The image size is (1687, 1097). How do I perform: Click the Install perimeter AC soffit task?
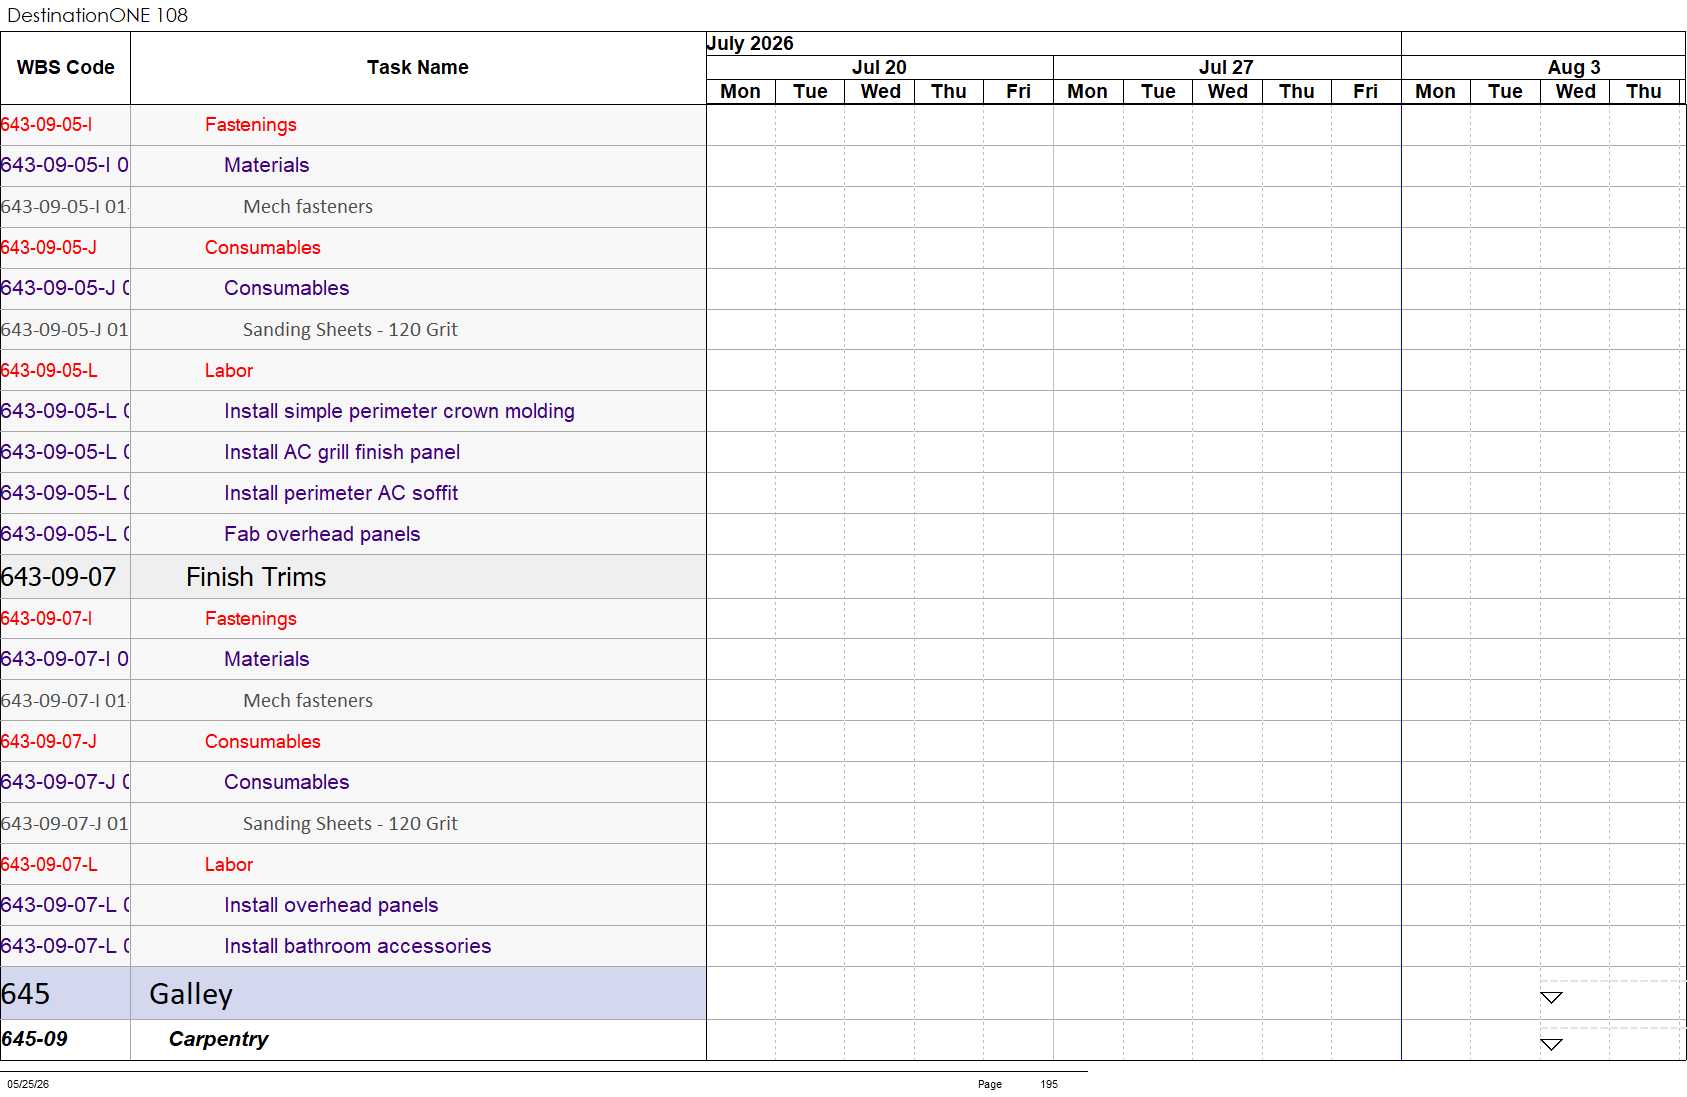point(341,493)
